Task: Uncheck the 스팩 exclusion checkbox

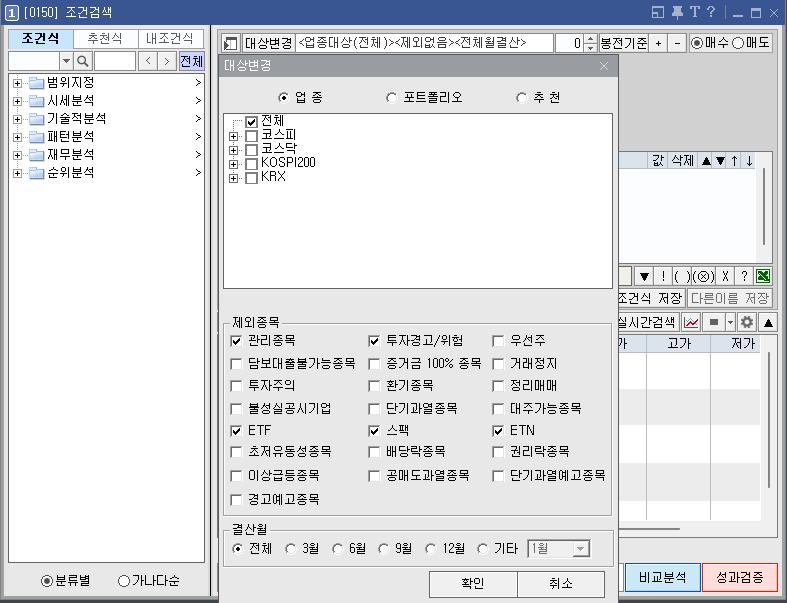Action: tap(374, 431)
